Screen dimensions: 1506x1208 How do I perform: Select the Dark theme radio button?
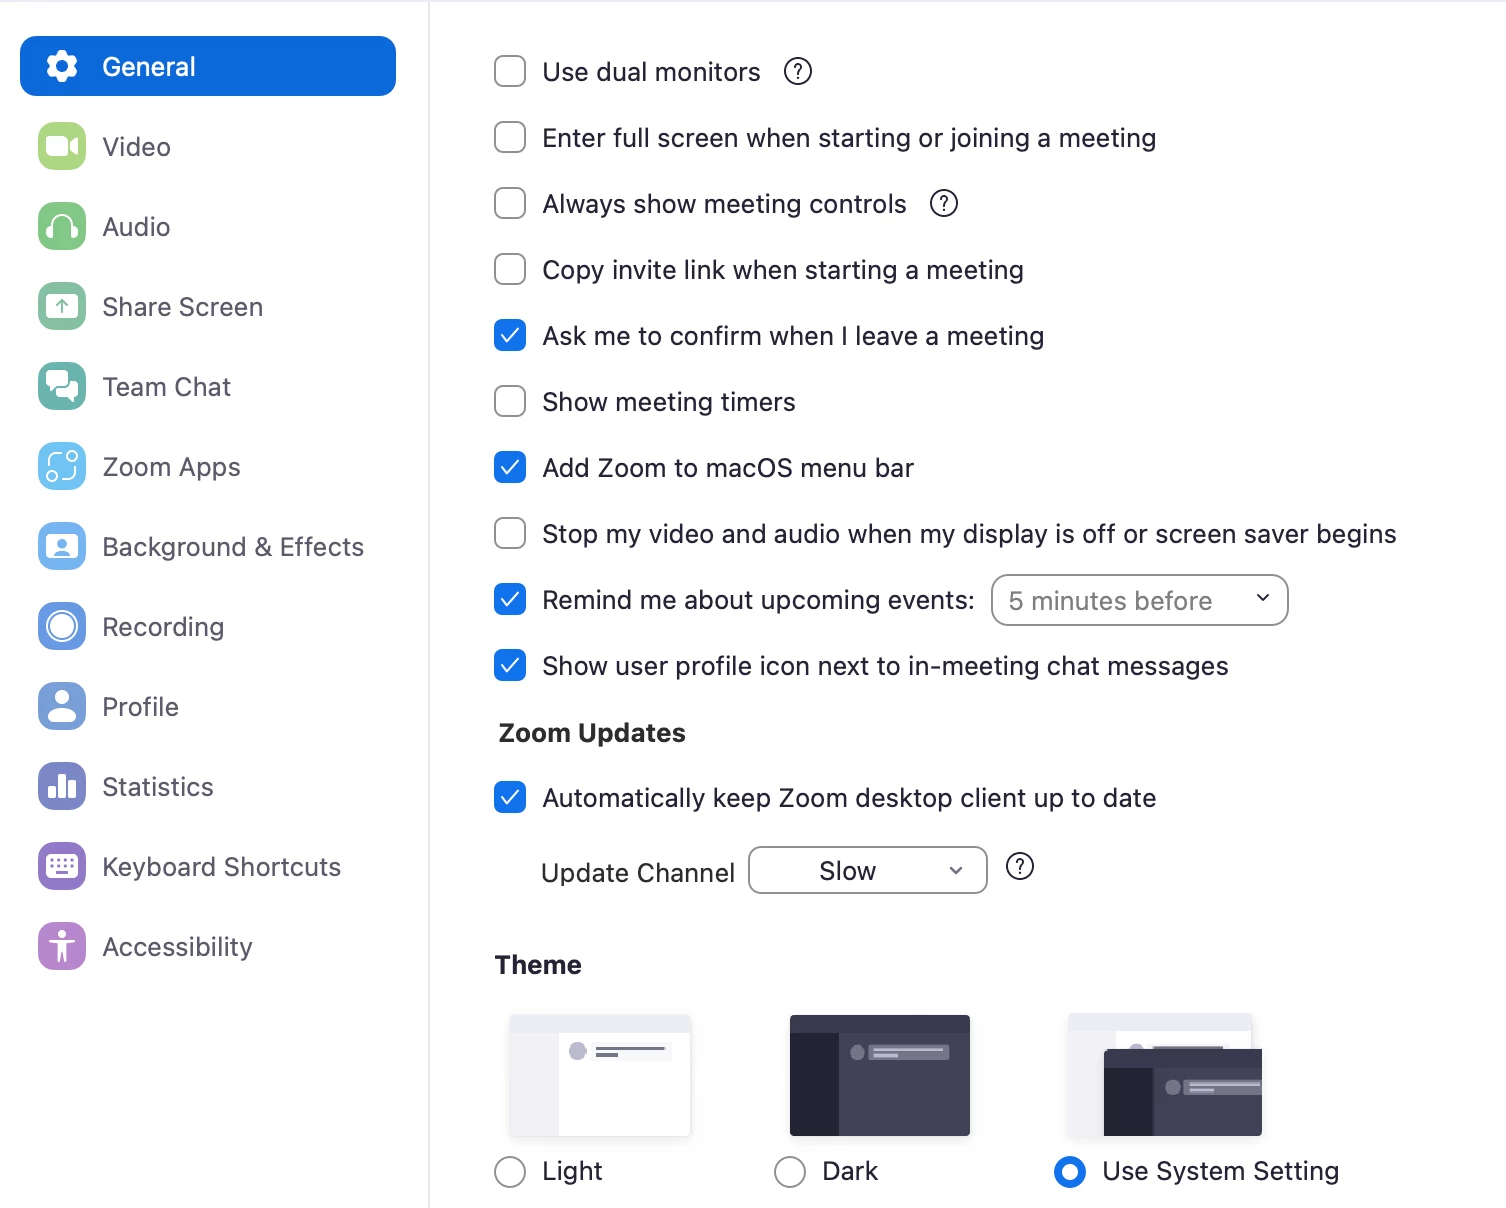pos(790,1171)
